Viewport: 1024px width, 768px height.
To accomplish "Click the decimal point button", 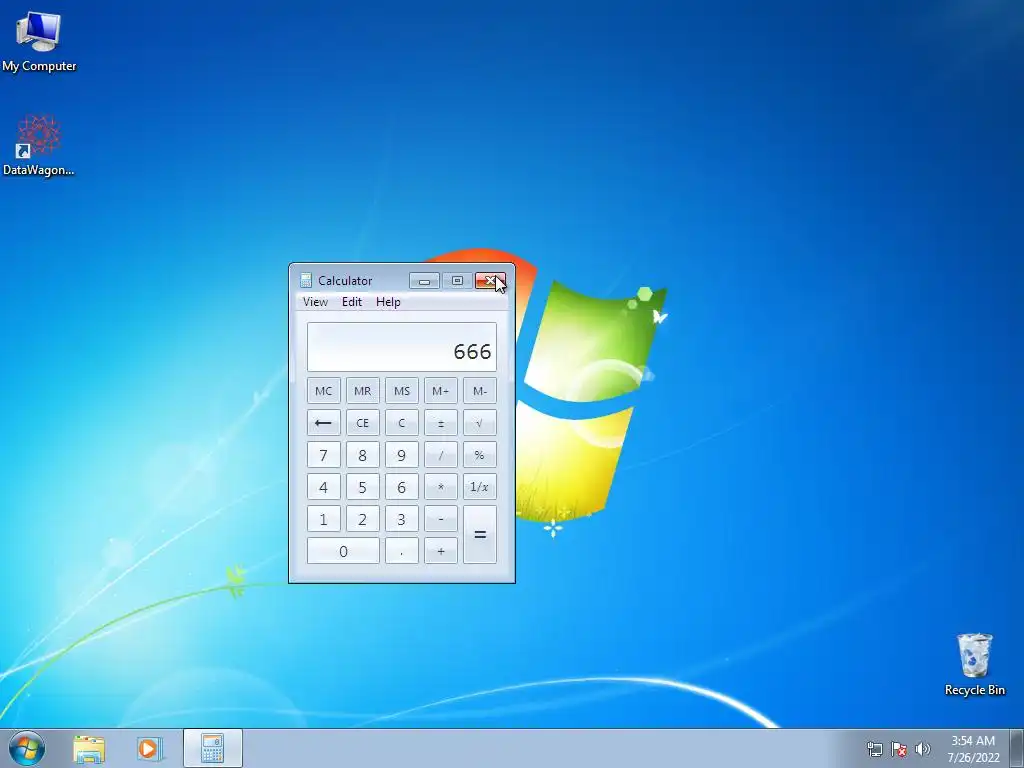I will [x=402, y=551].
